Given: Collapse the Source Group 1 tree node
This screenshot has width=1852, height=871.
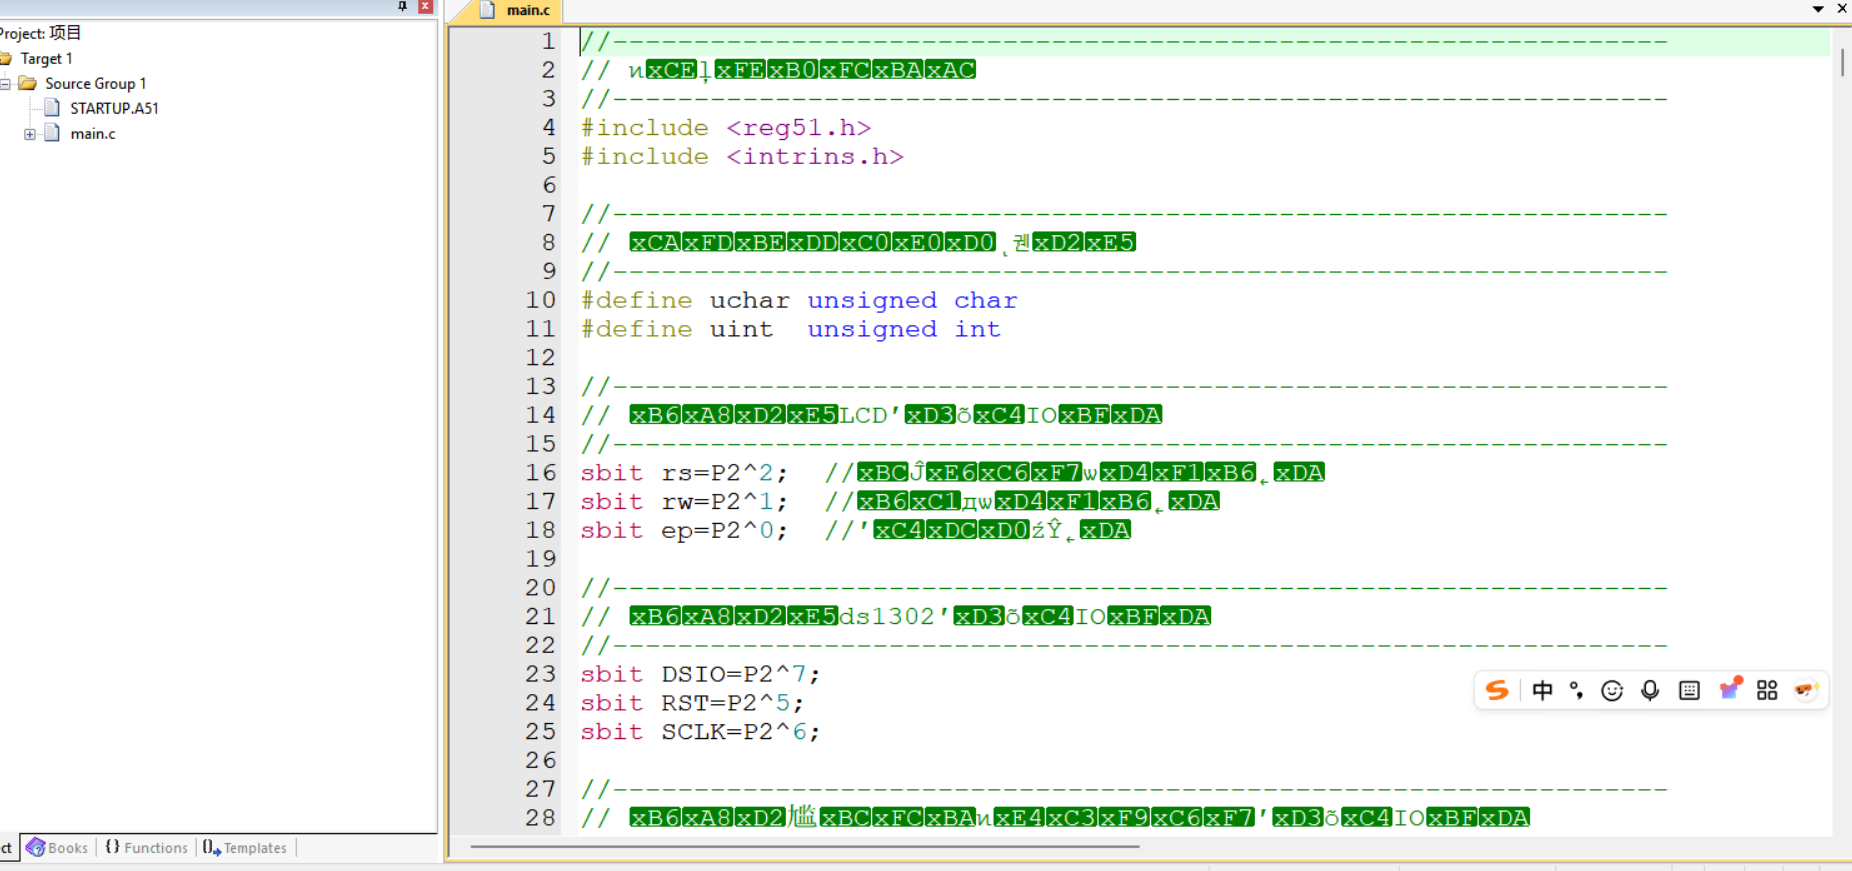Looking at the screenshot, I should (x=5, y=84).
